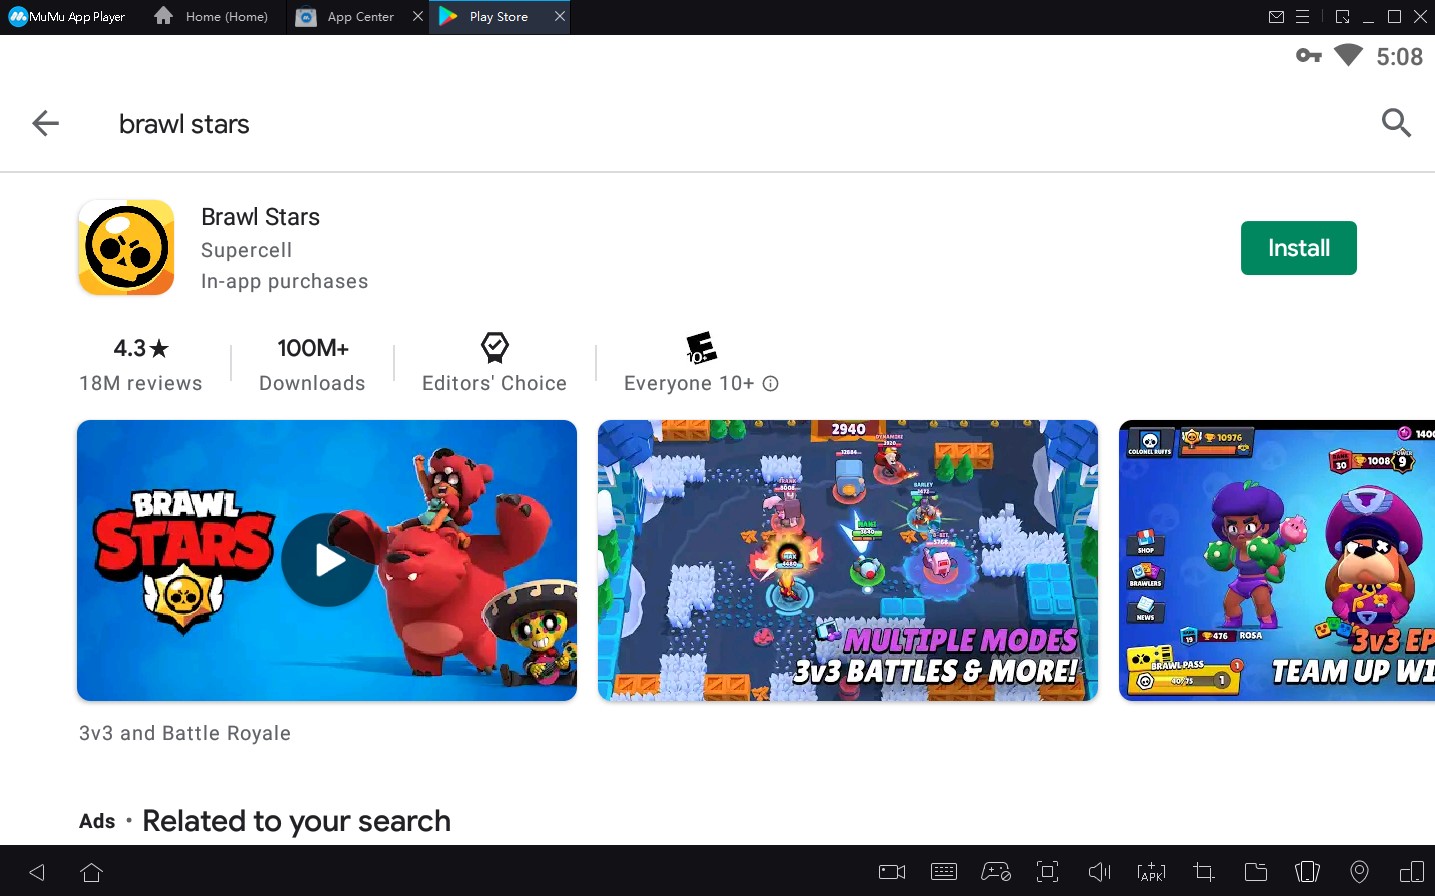Click the MuMu window-on-top icon

(1342, 17)
